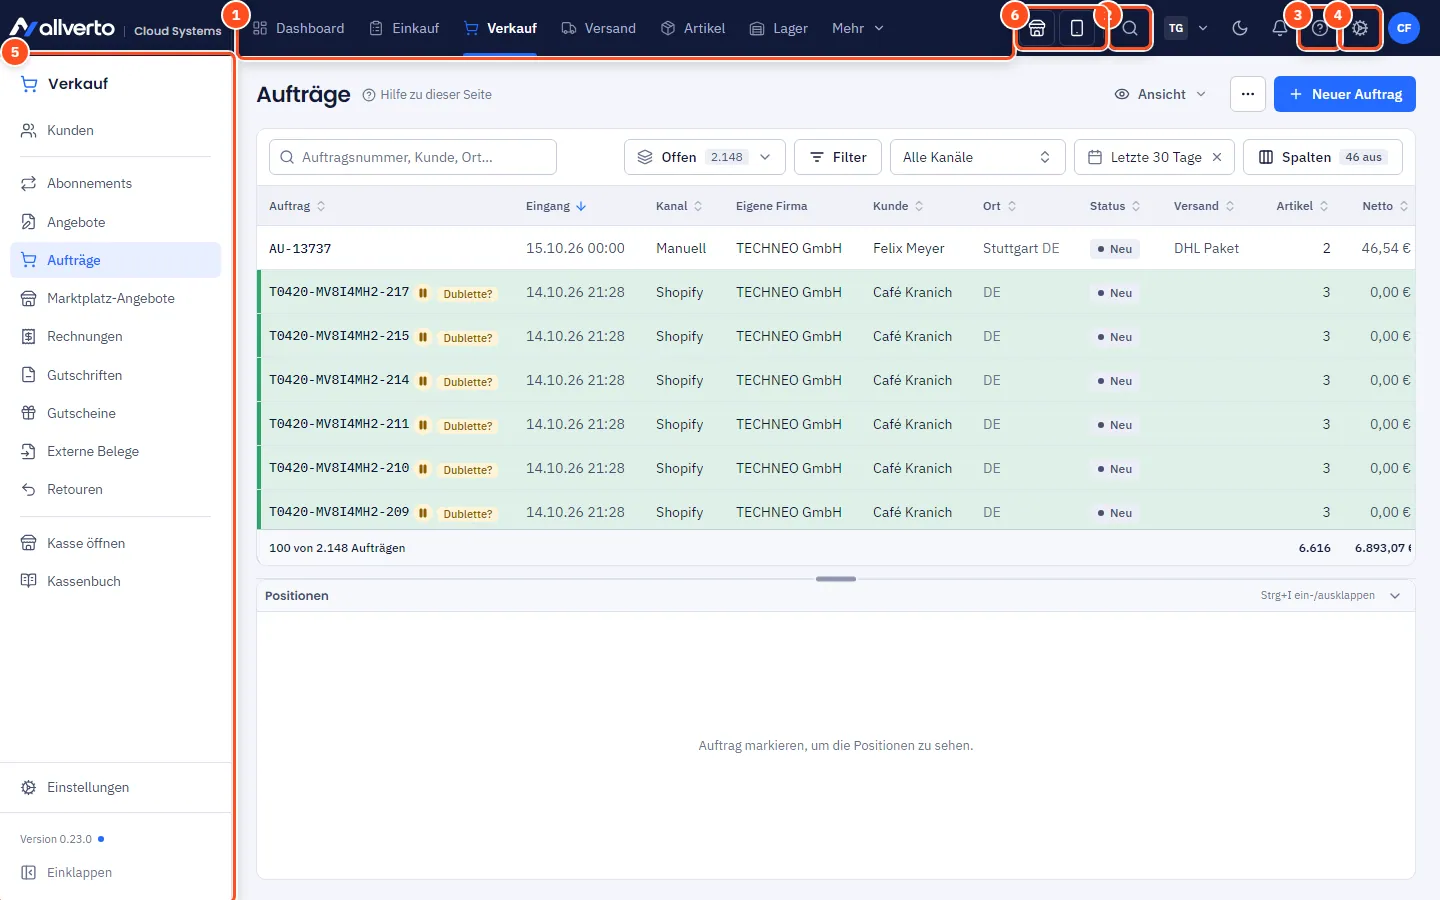1440x900 pixels.
Task: Open the settings gear in the header
Action: click(x=1360, y=28)
